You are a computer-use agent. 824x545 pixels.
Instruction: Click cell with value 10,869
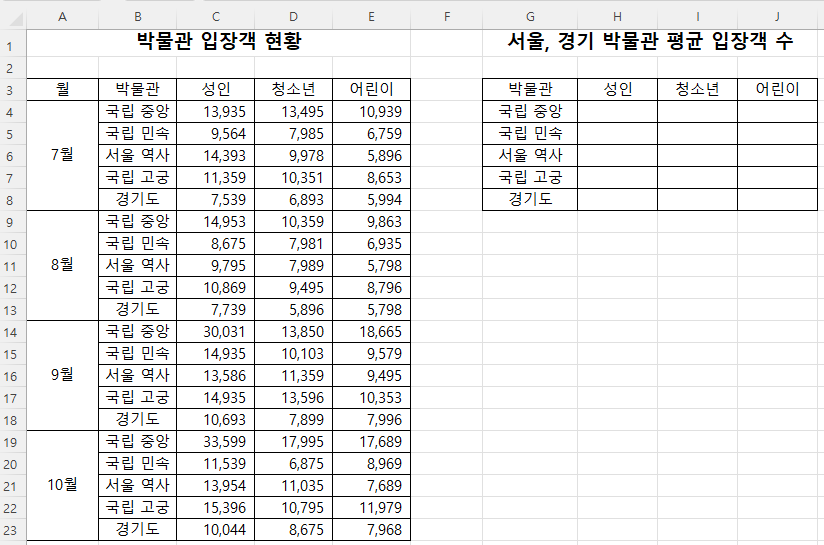pos(215,287)
